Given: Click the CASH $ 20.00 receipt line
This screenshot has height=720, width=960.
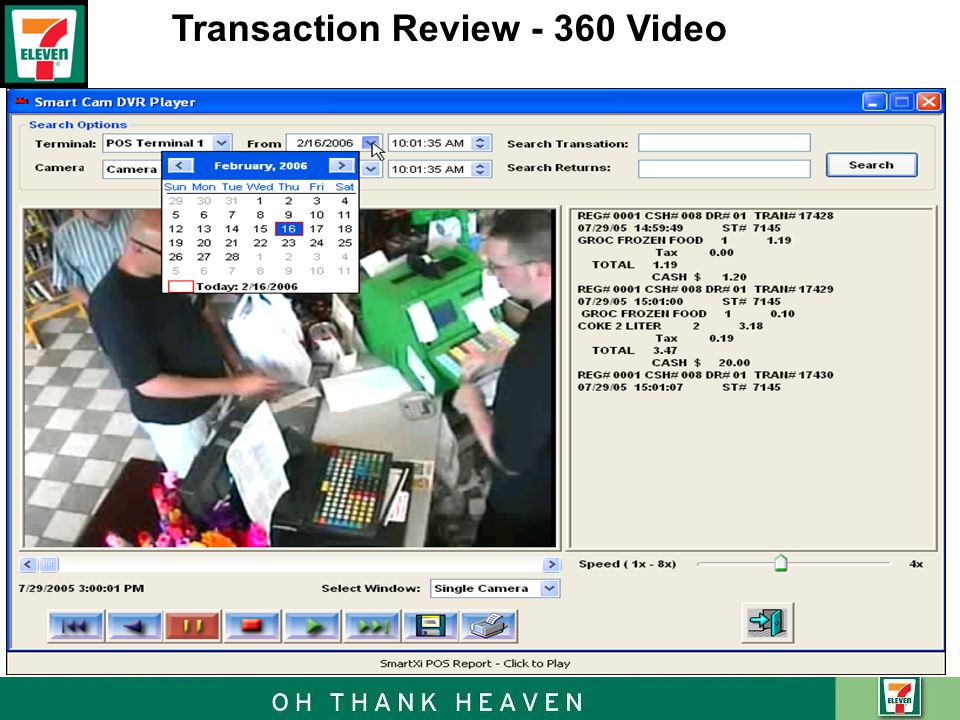Looking at the screenshot, I should coord(700,362).
